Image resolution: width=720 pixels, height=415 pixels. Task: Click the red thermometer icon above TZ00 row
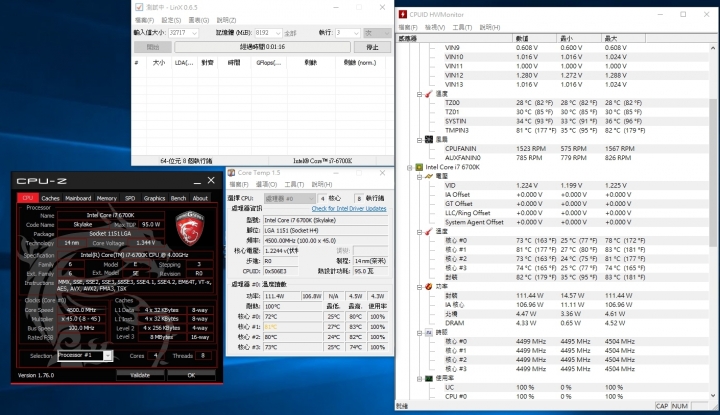(x=428, y=94)
